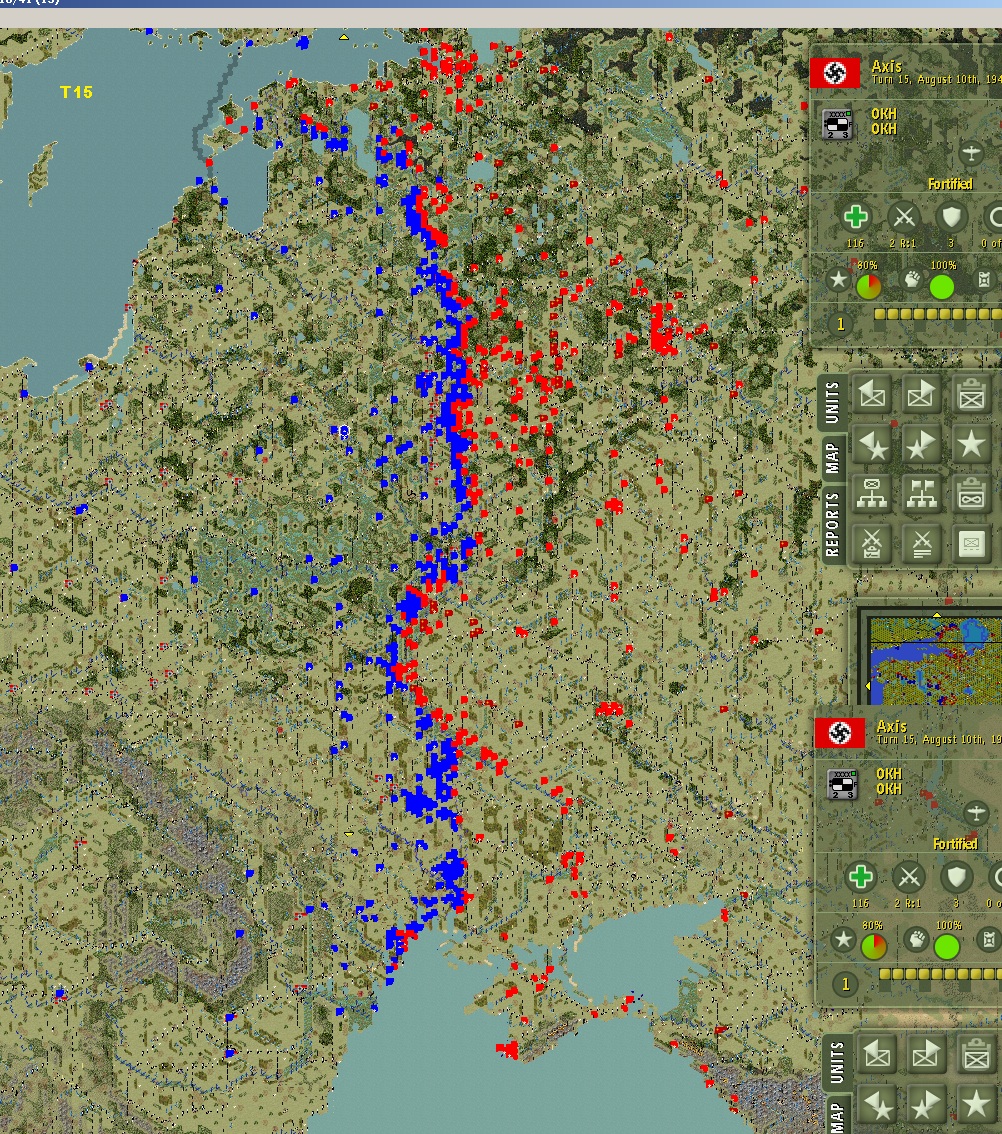Click next-unit flag button in the lower grid

click(925, 1054)
